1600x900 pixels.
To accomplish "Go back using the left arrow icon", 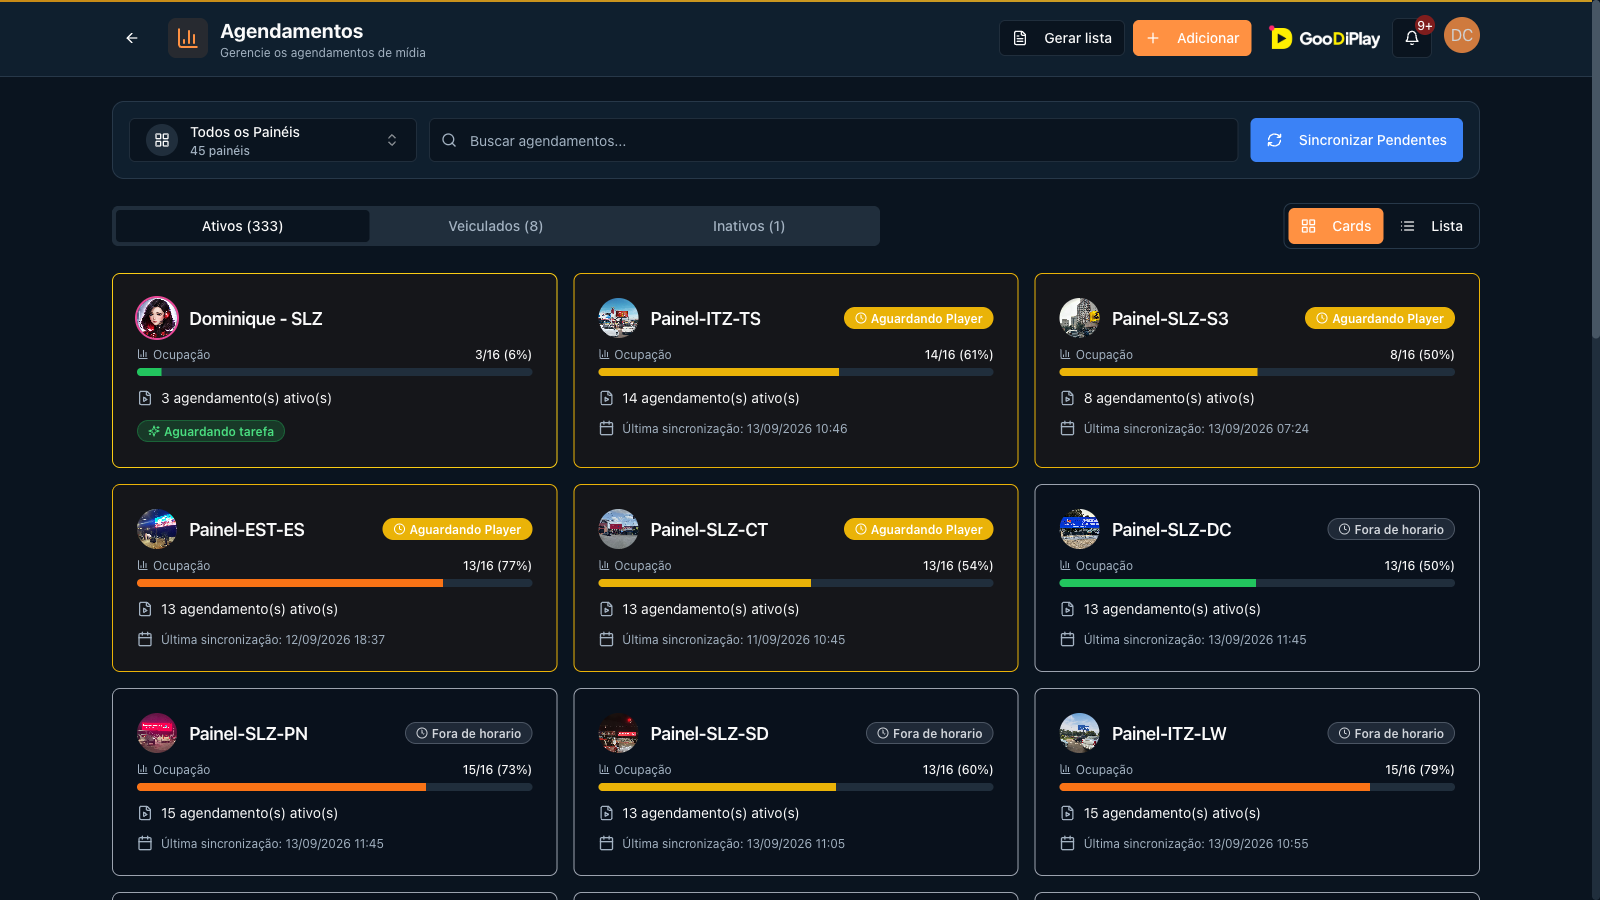I will click(132, 38).
